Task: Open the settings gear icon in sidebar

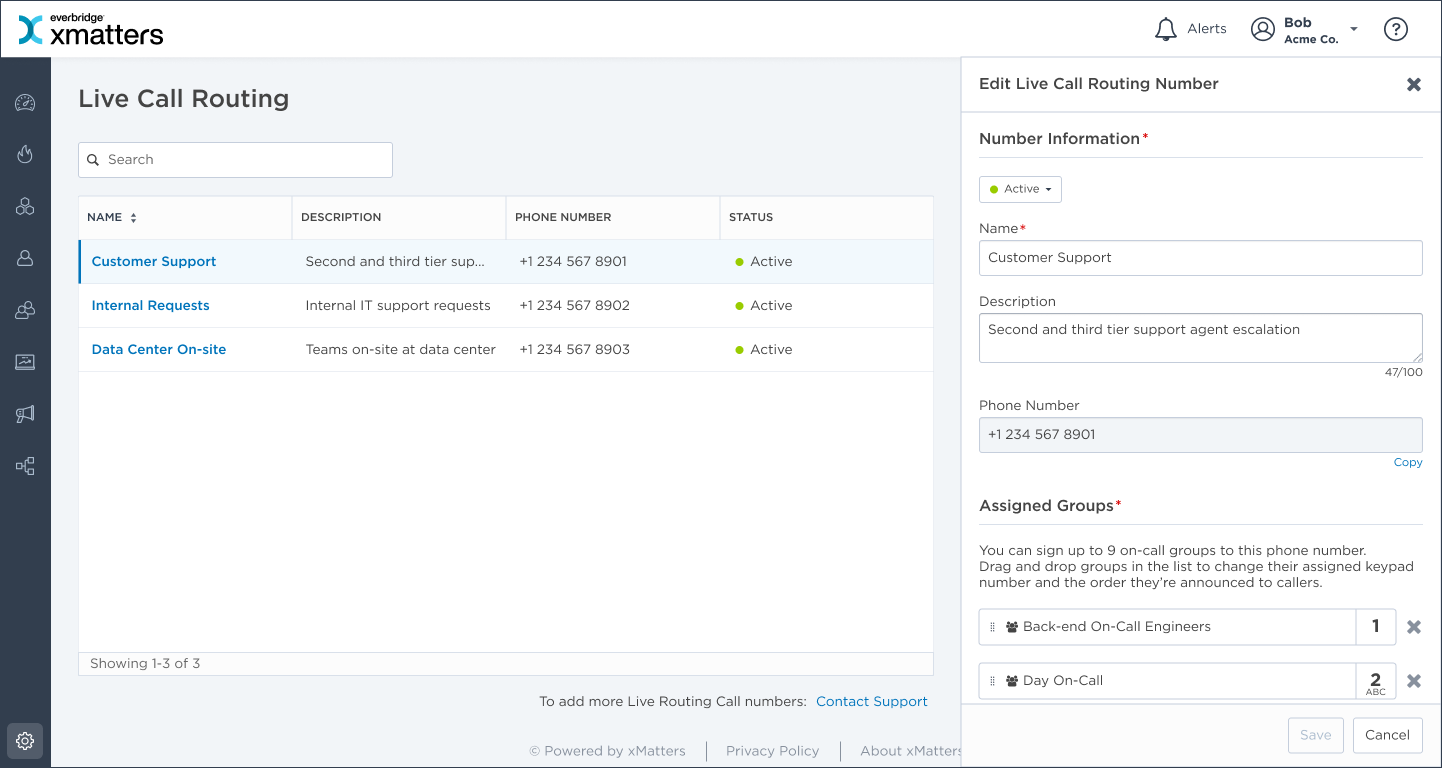Action: (25, 741)
